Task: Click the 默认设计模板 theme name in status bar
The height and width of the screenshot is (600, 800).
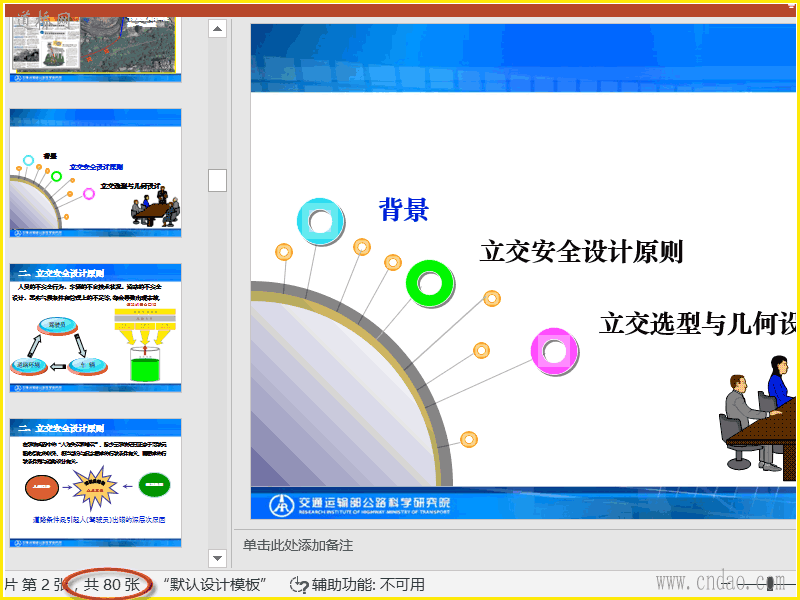Action: coord(215,585)
